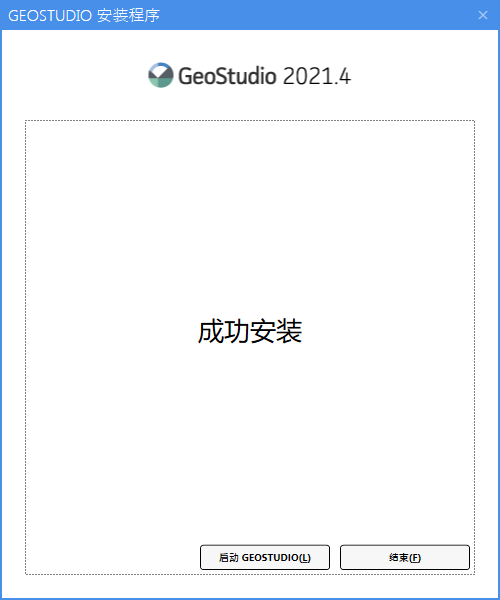
Task: Click the GEOSTUDIO 安装程序 title text
Action: click(84, 15)
